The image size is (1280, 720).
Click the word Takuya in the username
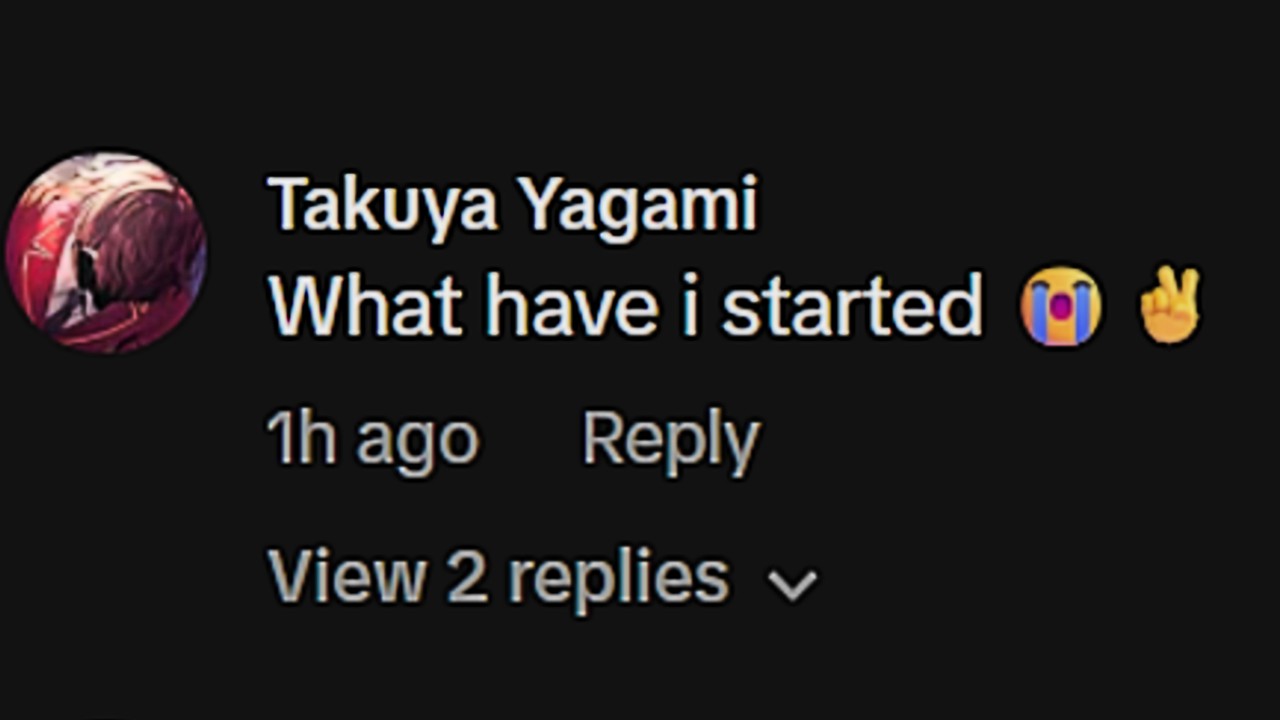coord(384,205)
